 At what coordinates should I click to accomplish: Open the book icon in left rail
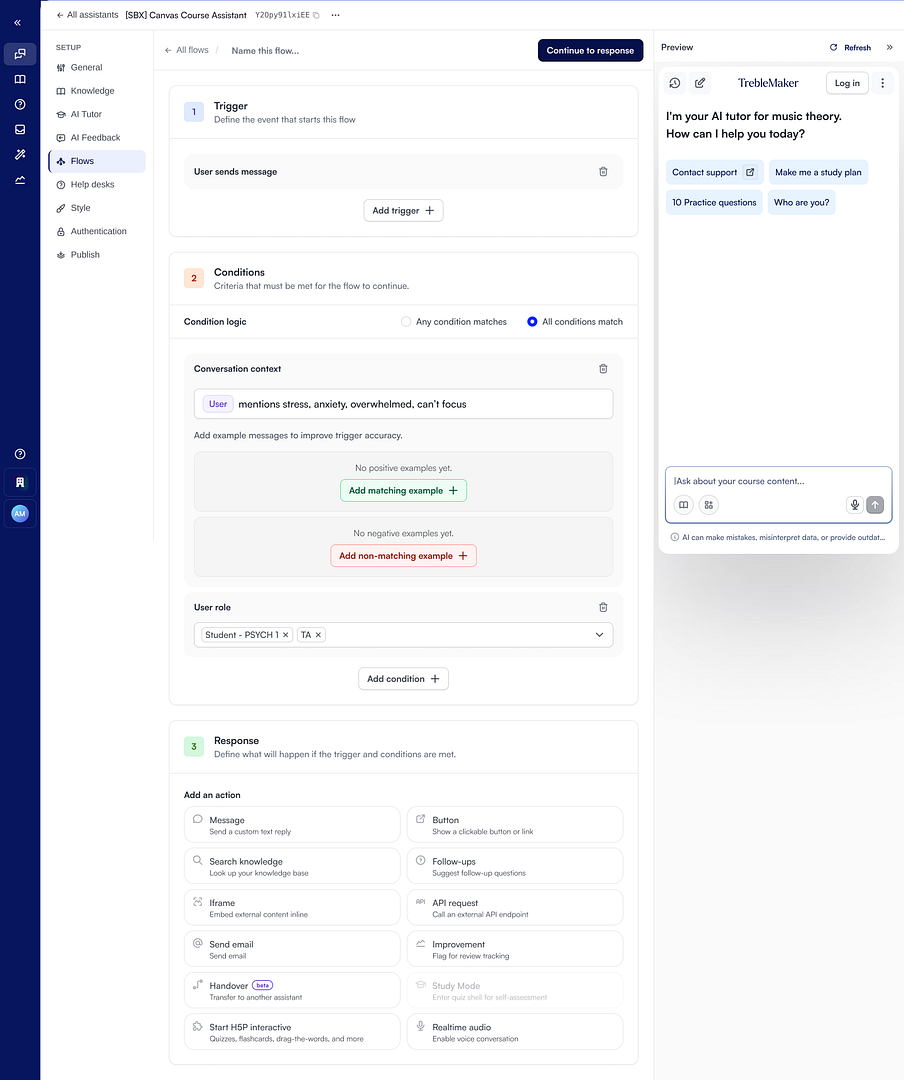20,79
